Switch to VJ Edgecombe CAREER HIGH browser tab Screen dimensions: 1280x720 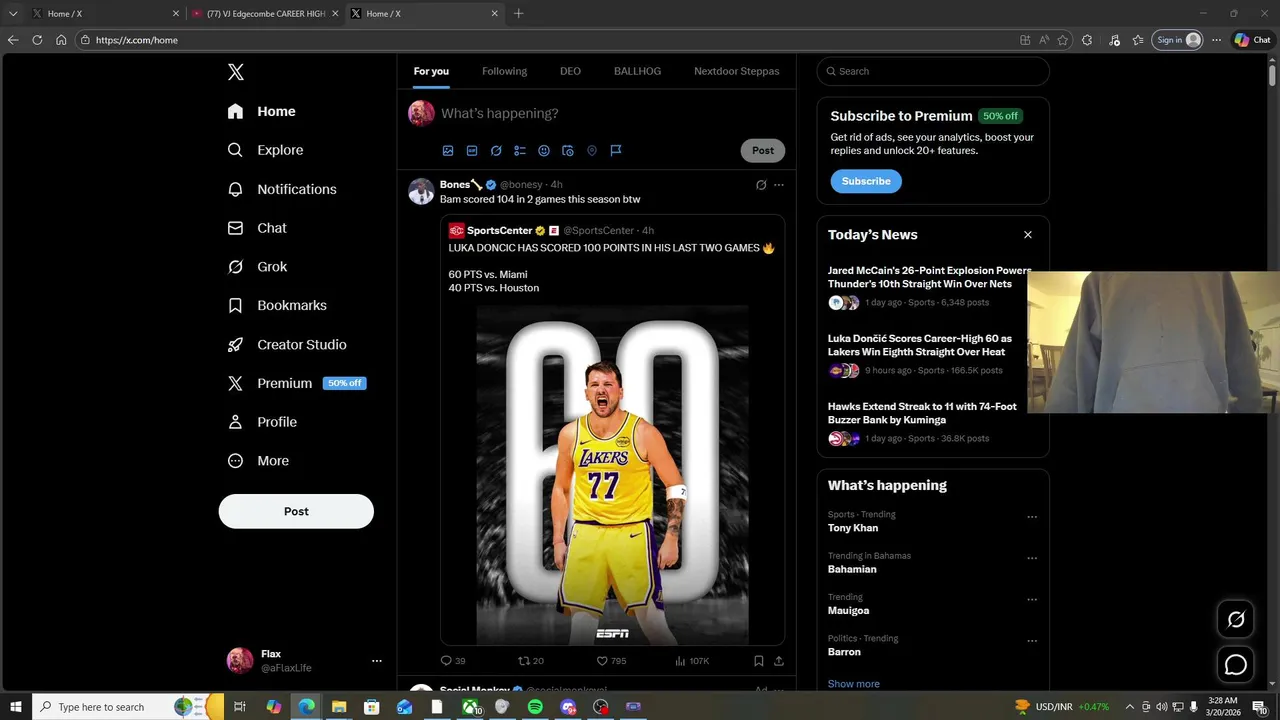[265, 14]
